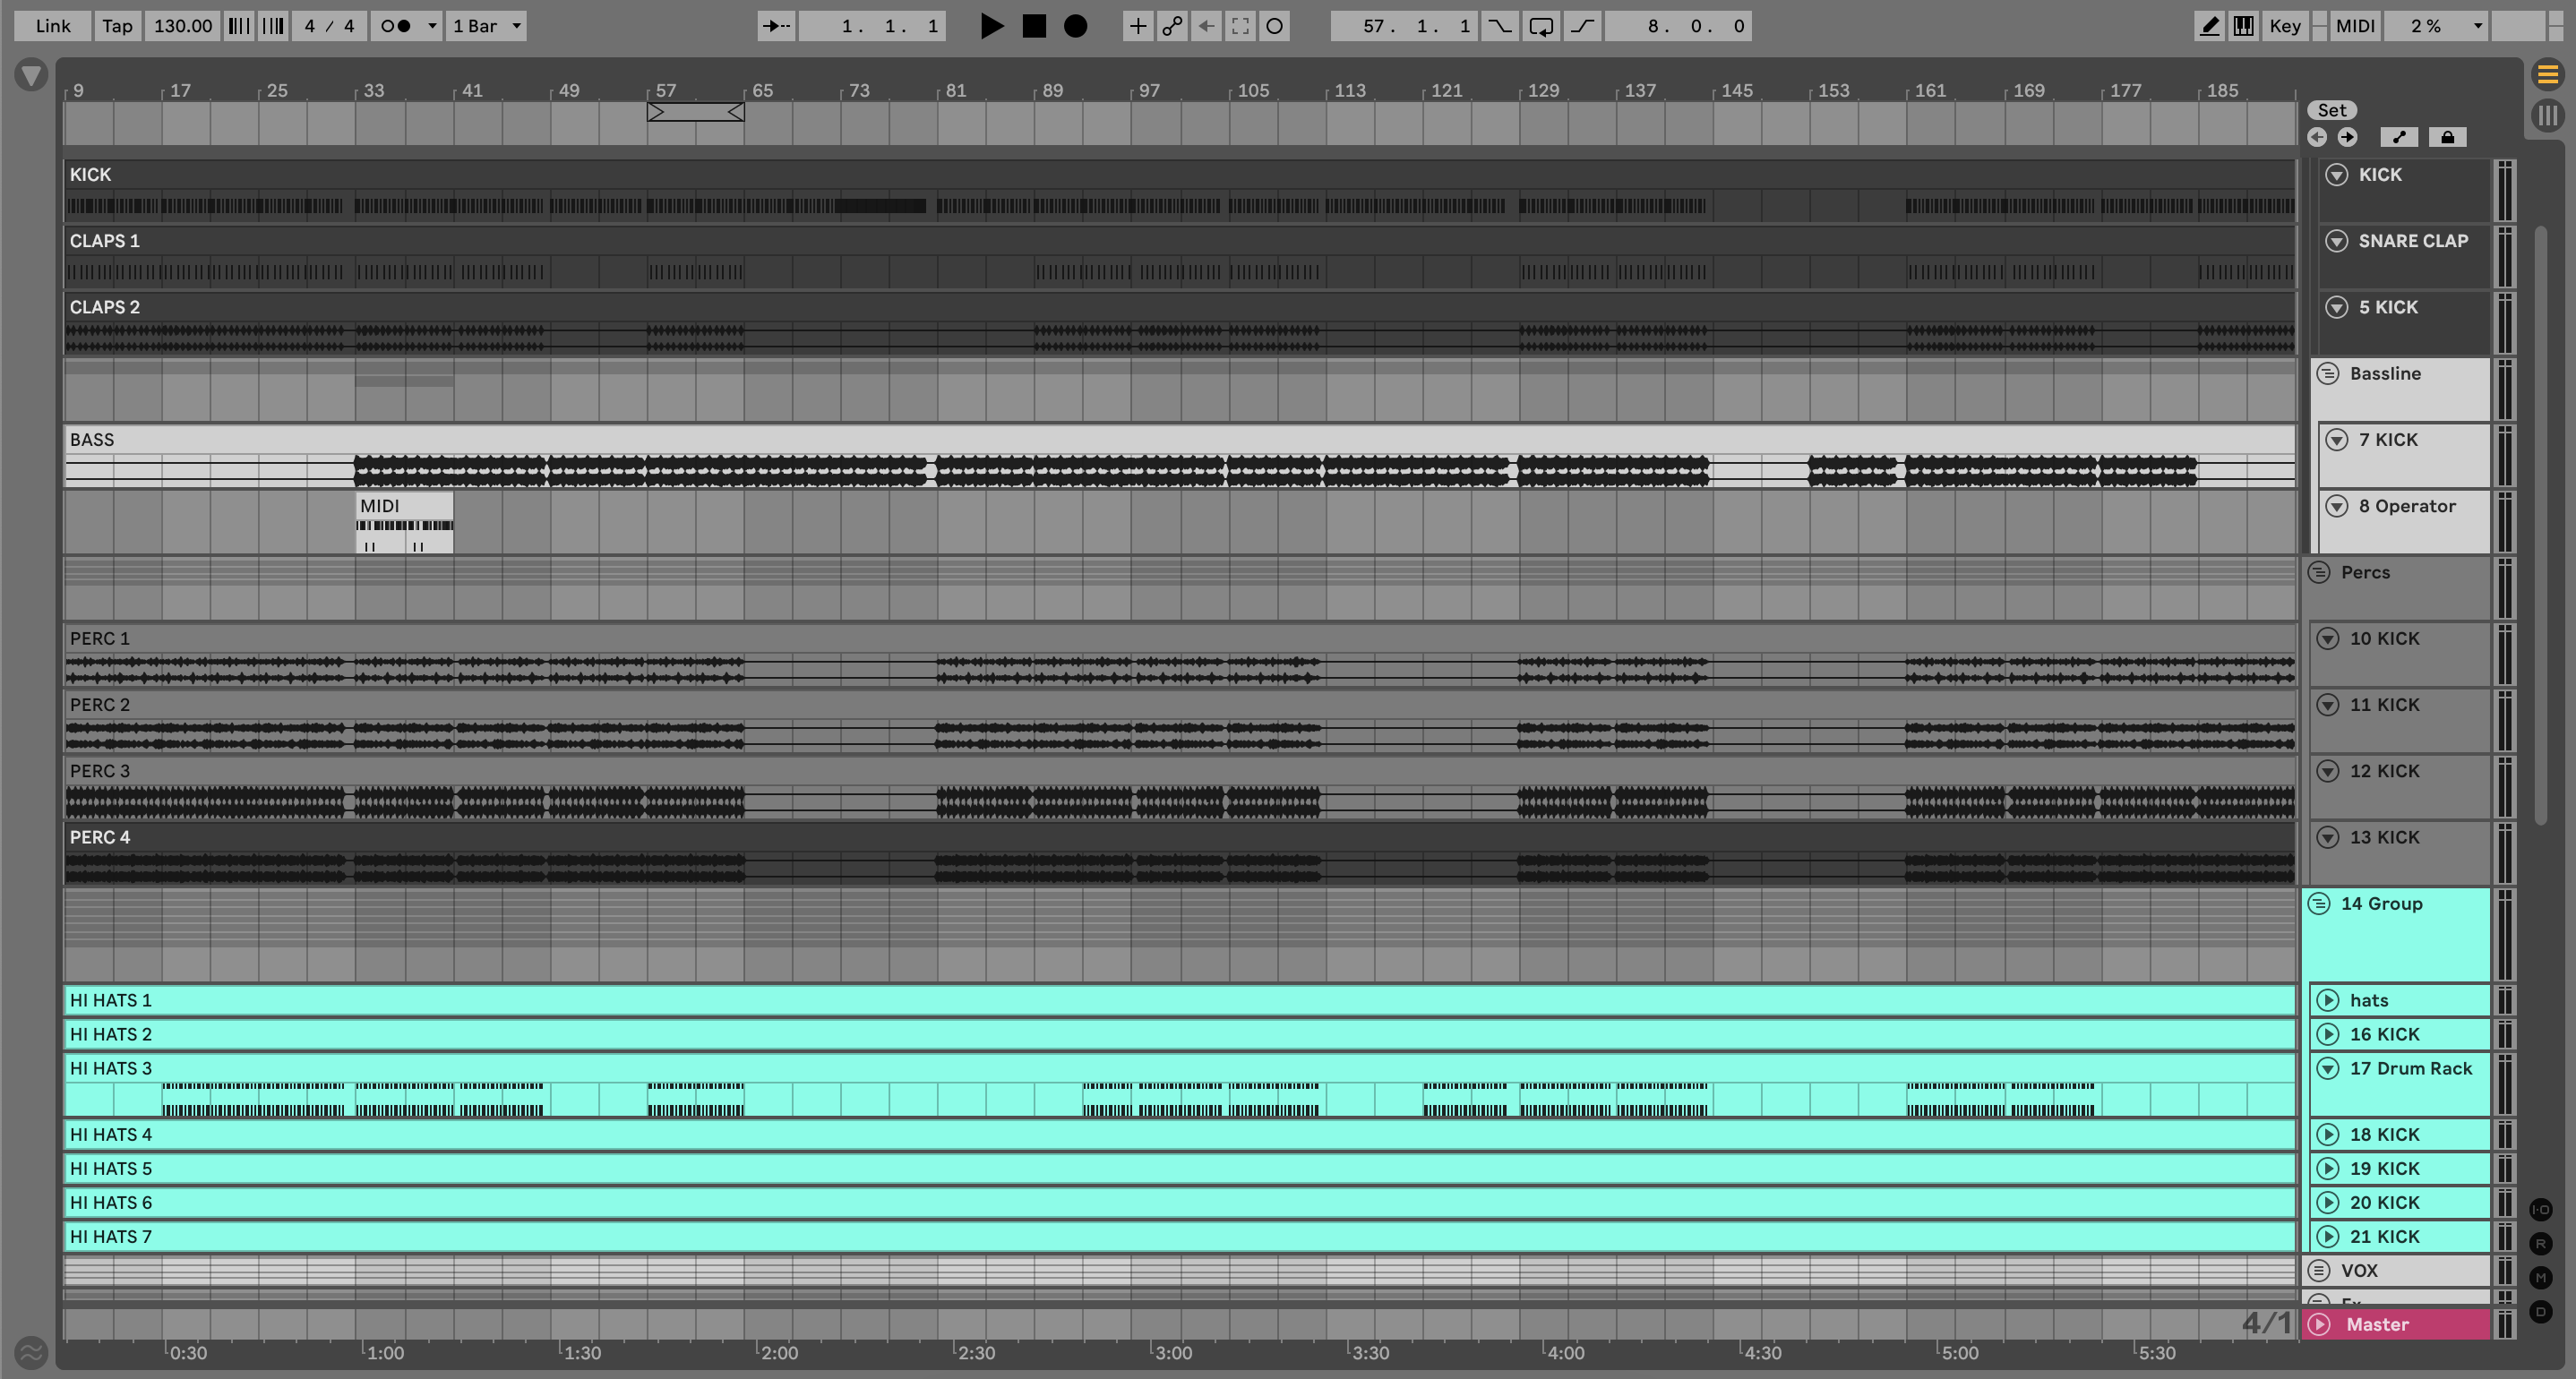Show In/Out section I-O button
This screenshot has height=1379, width=2576.
point(2541,1209)
